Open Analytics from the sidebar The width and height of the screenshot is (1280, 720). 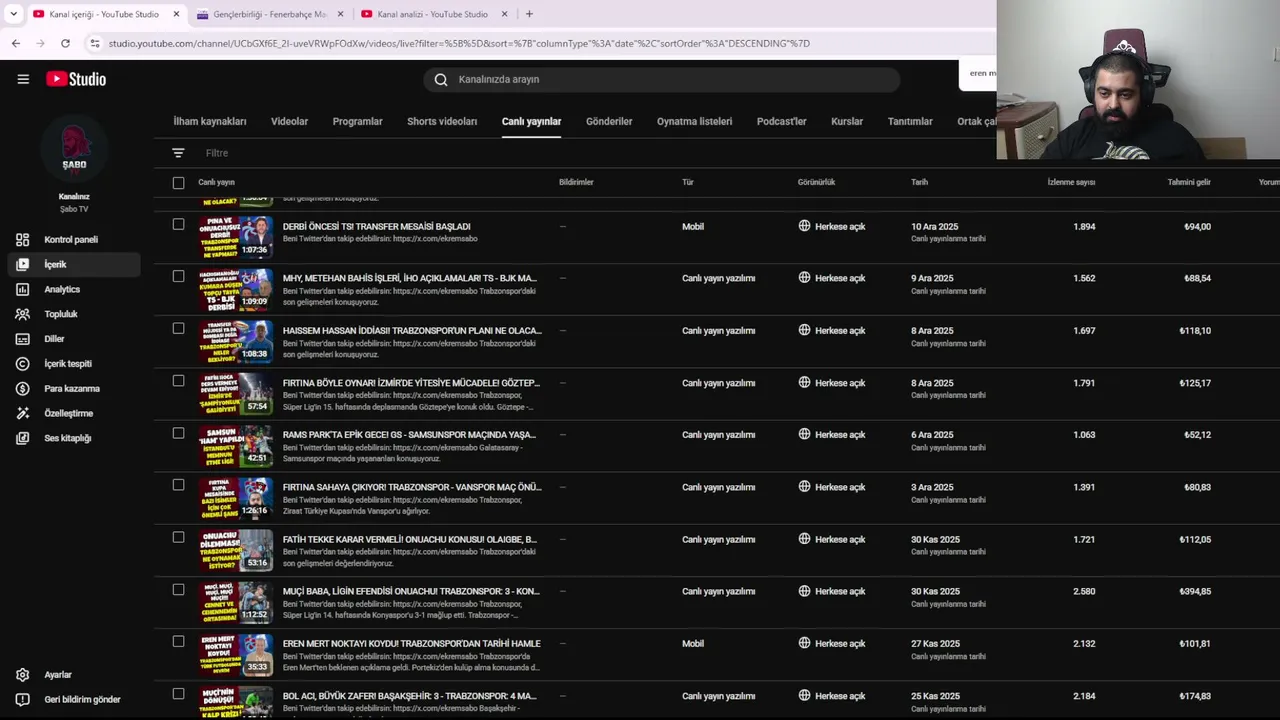62,290
